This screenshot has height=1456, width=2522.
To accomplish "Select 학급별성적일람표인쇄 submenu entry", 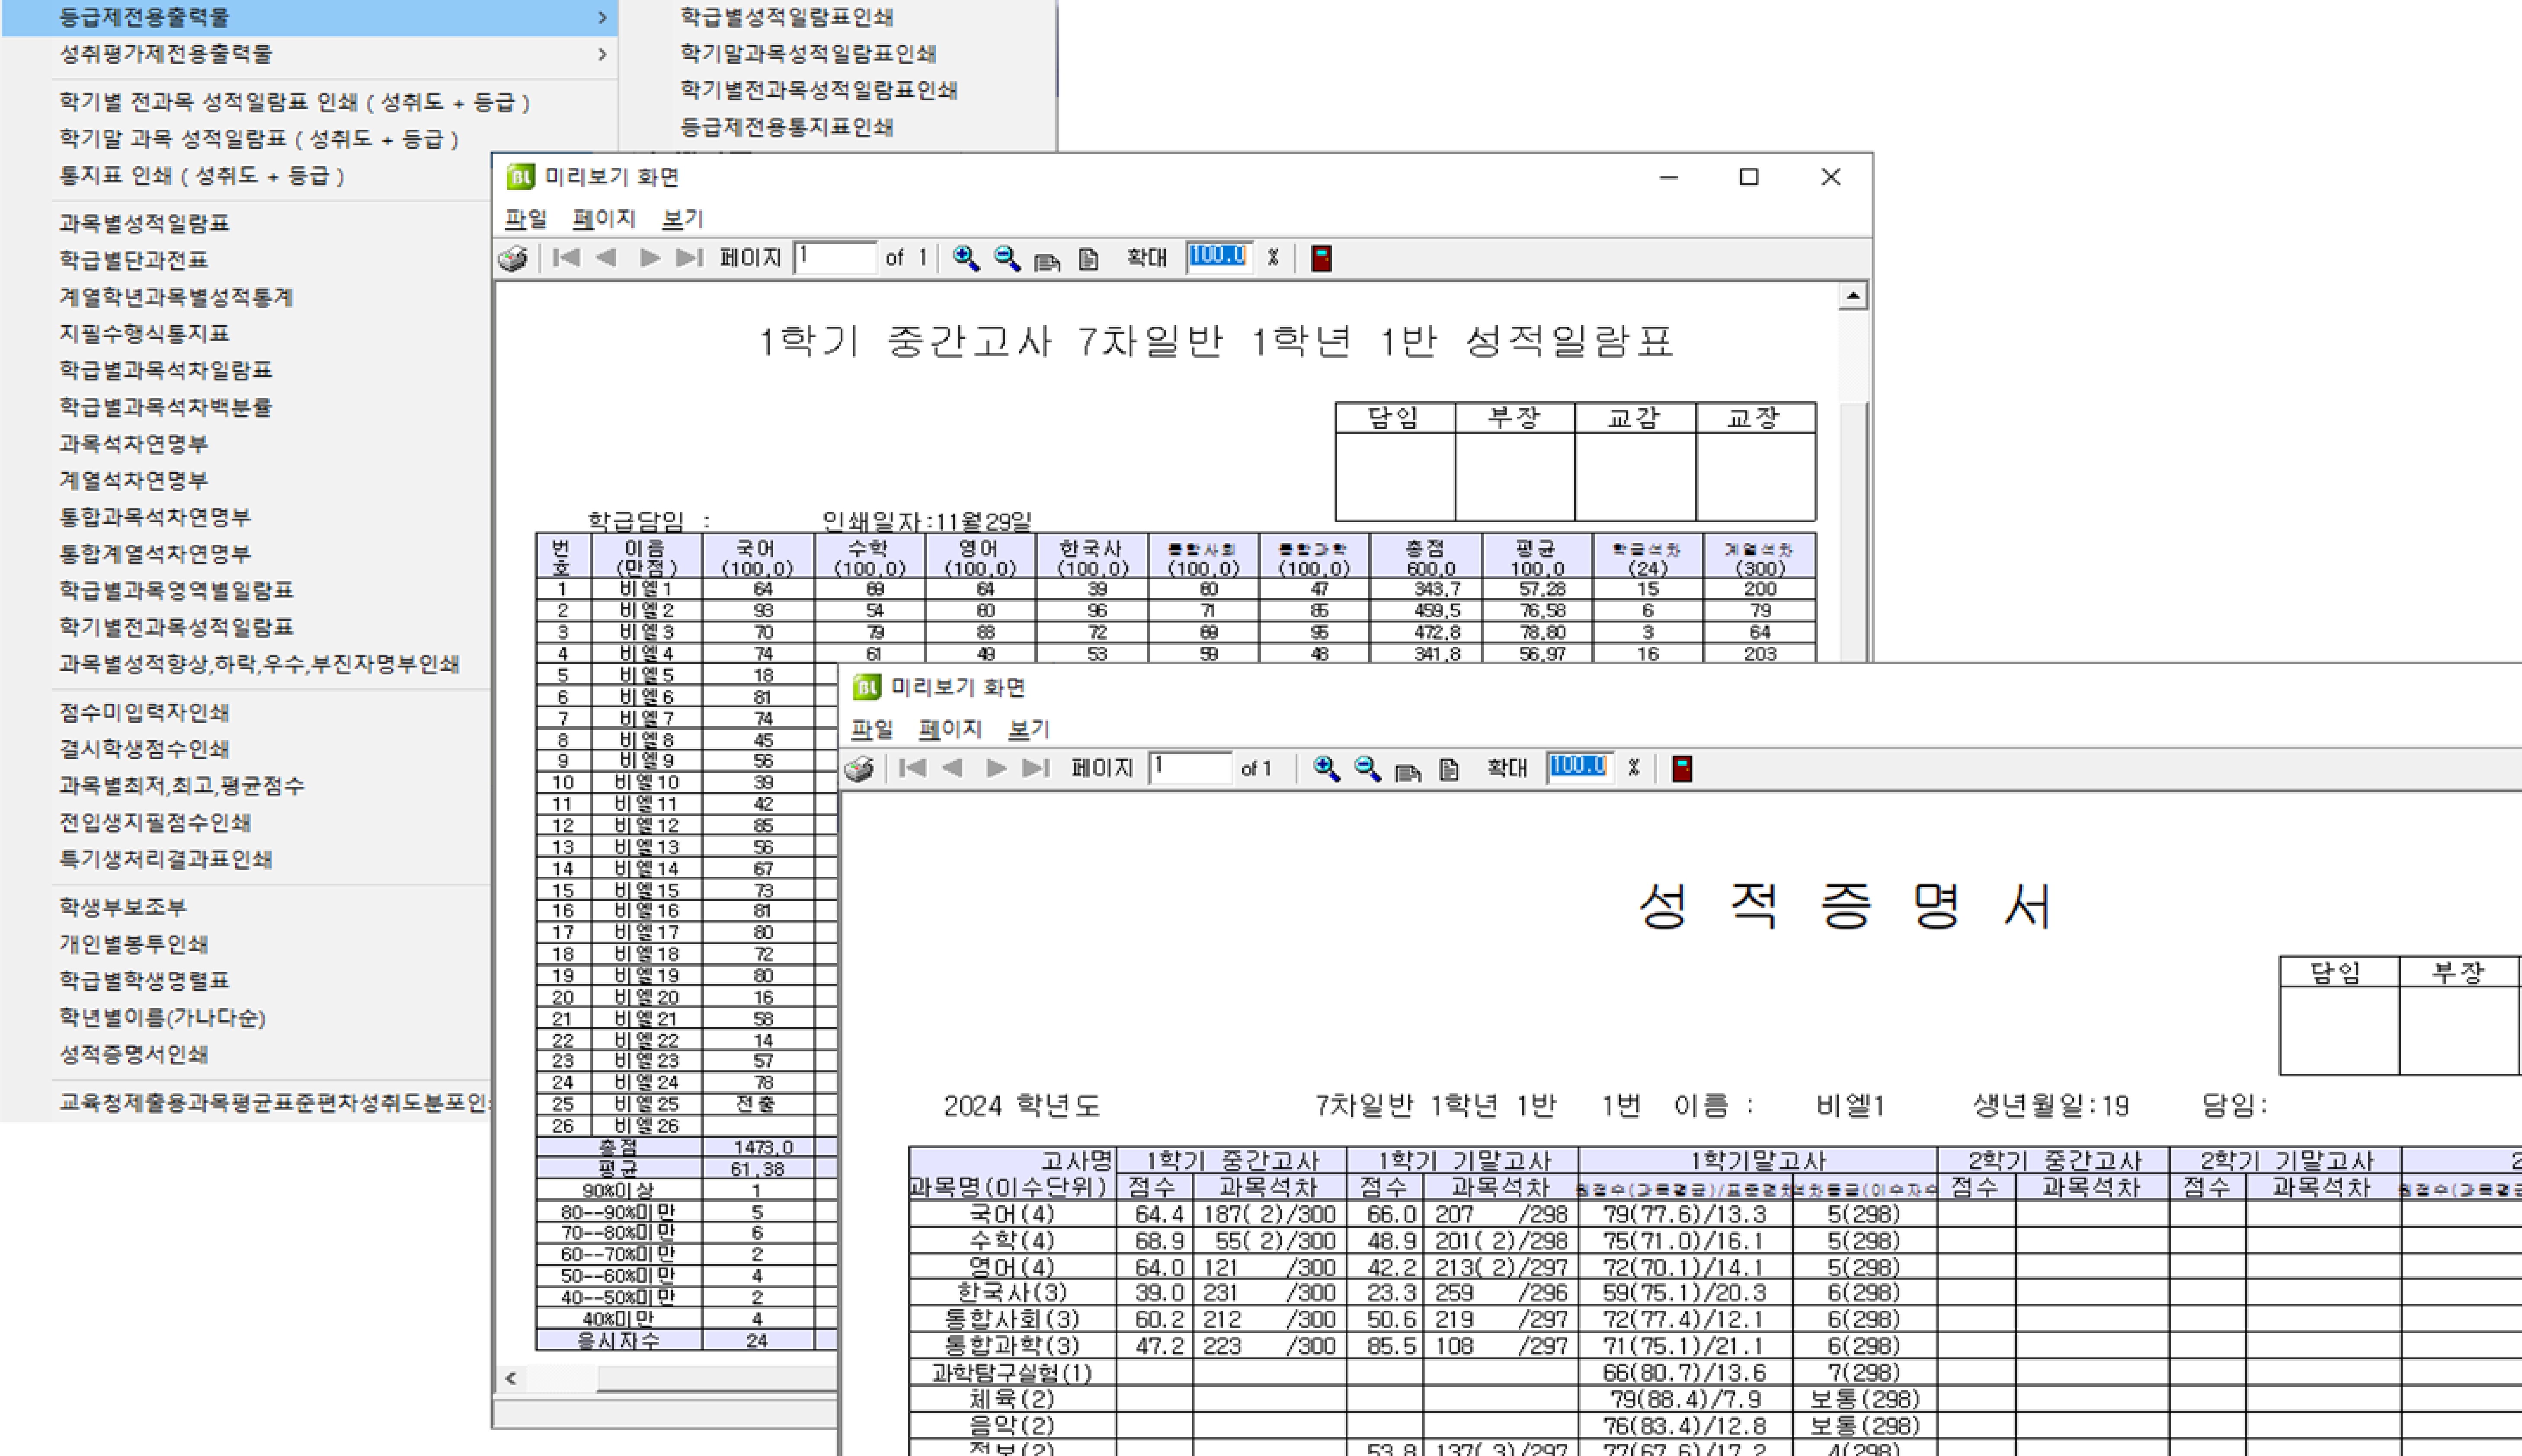I will tap(787, 17).
